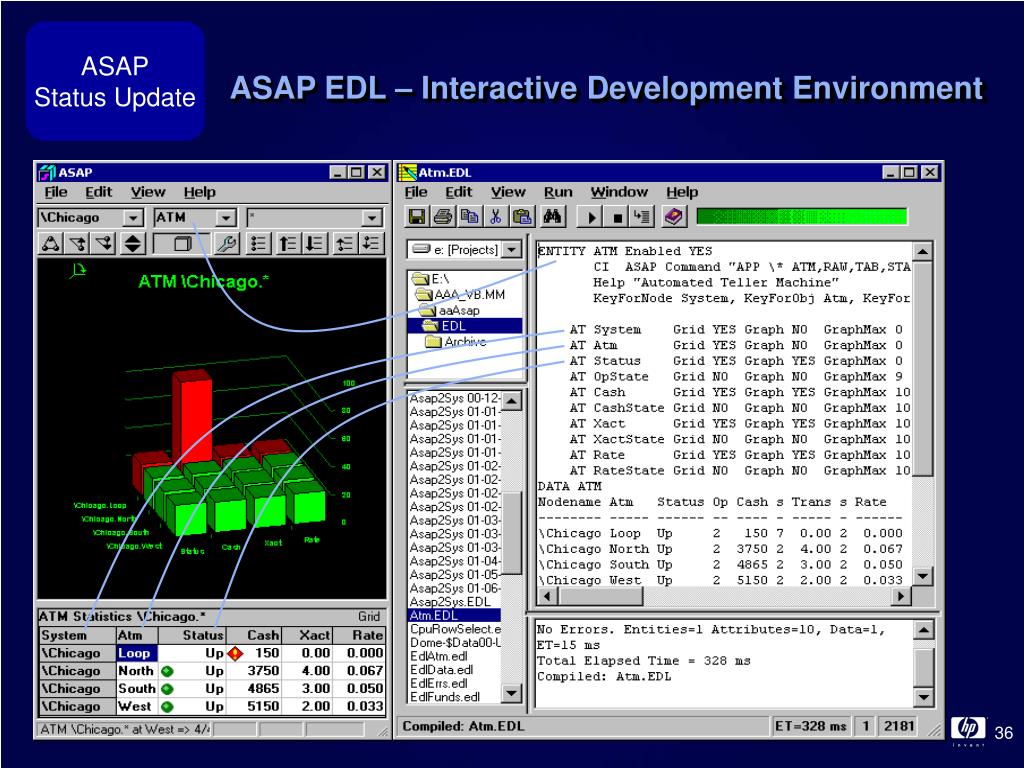Image resolution: width=1024 pixels, height=768 pixels.
Task: Click code editor horizontal scrollbar right arrow
Action: tap(901, 596)
